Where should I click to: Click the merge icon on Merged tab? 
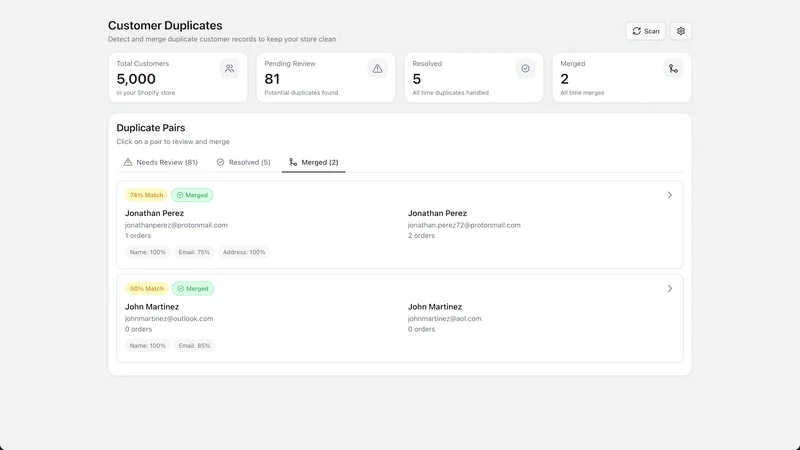pyautogui.click(x=293, y=162)
